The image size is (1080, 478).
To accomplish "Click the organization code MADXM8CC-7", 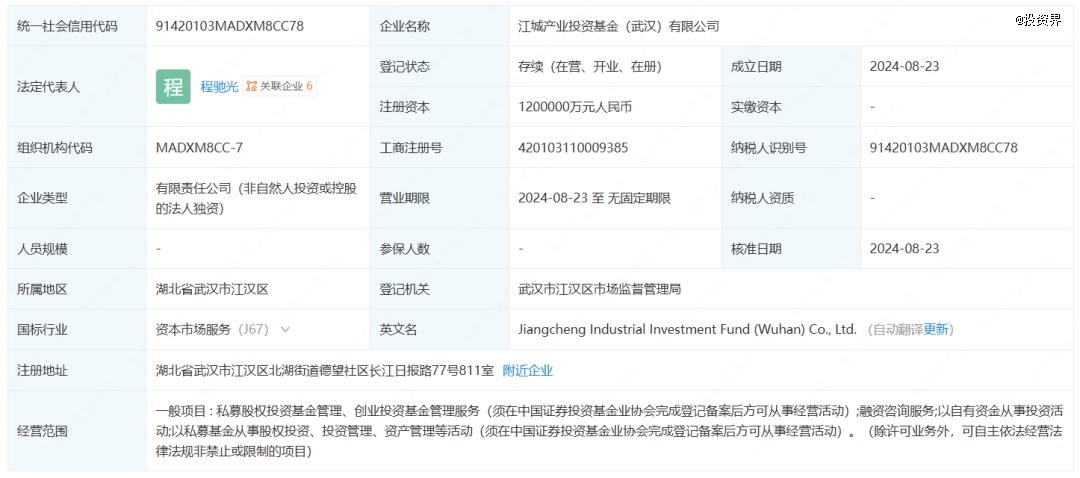I will [x=199, y=148].
